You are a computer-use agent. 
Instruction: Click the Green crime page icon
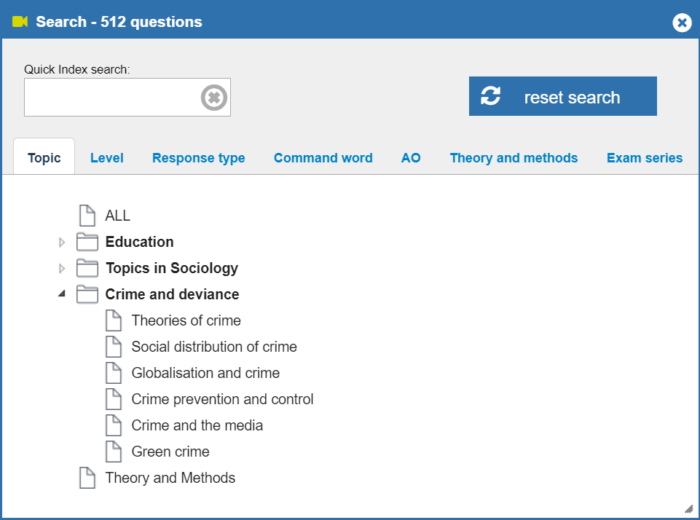(x=113, y=451)
